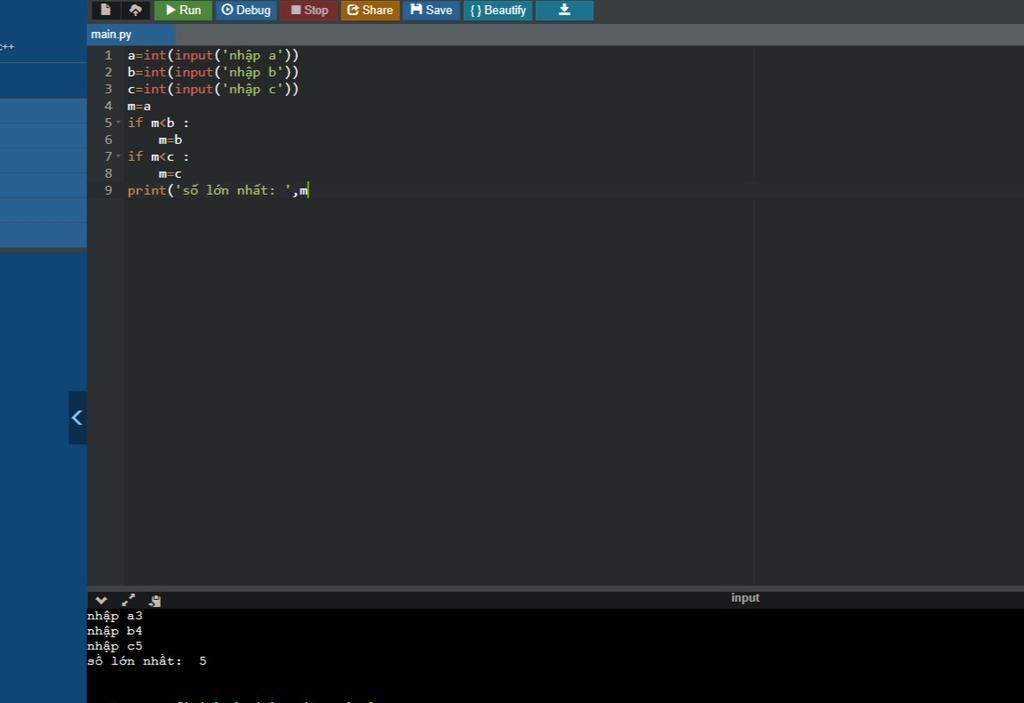Share the code
This screenshot has height=703, width=1024.
(370, 10)
